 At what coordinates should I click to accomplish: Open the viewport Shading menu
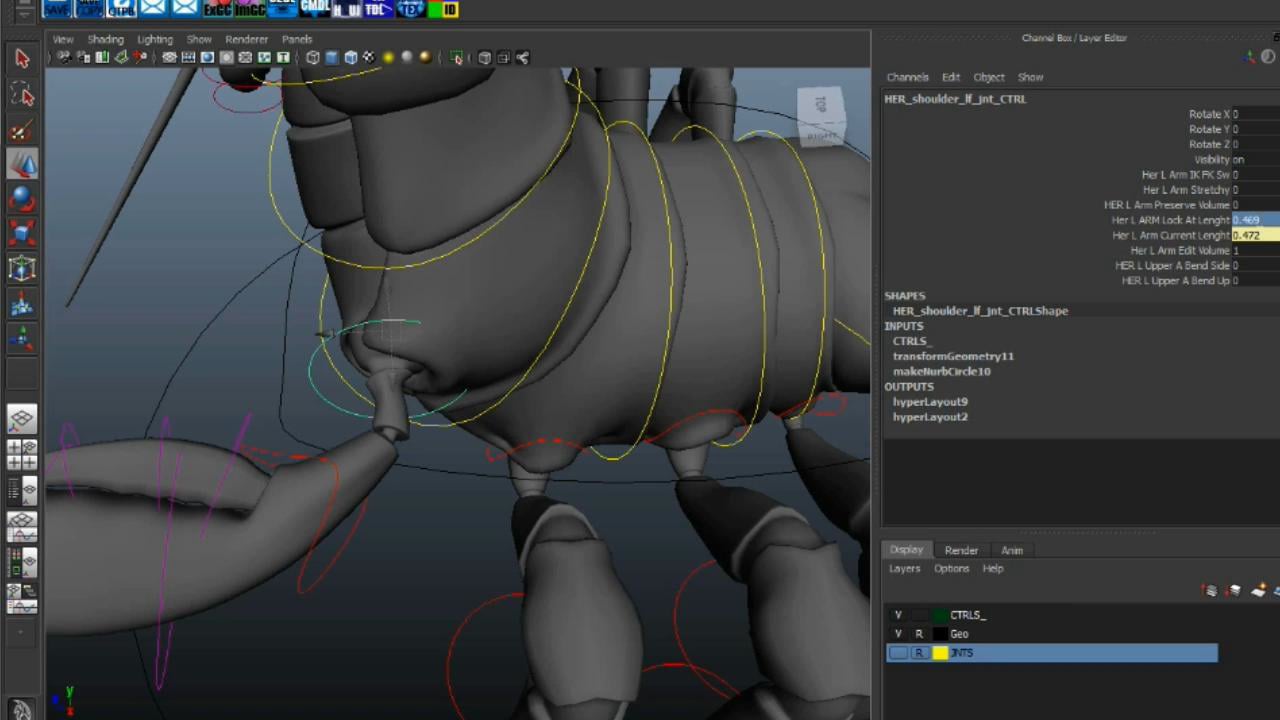coord(105,39)
